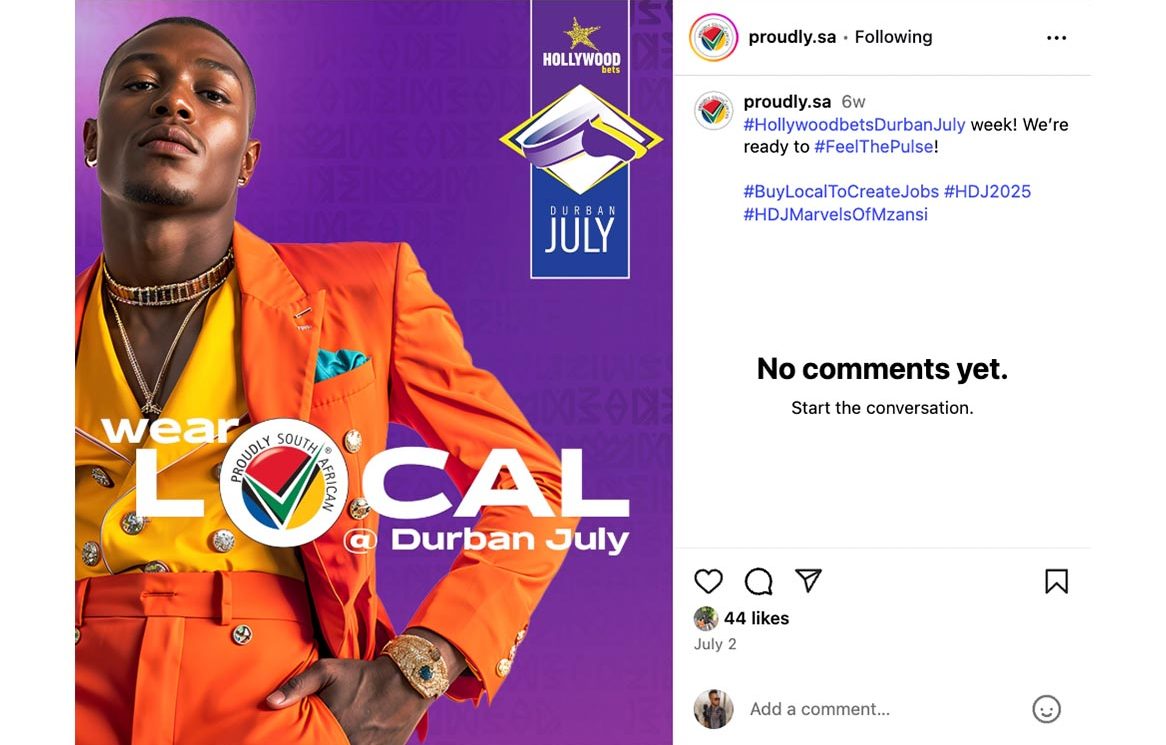The width and height of the screenshot is (1166, 745).
Task: View the 44 likes list
Action: point(756,619)
